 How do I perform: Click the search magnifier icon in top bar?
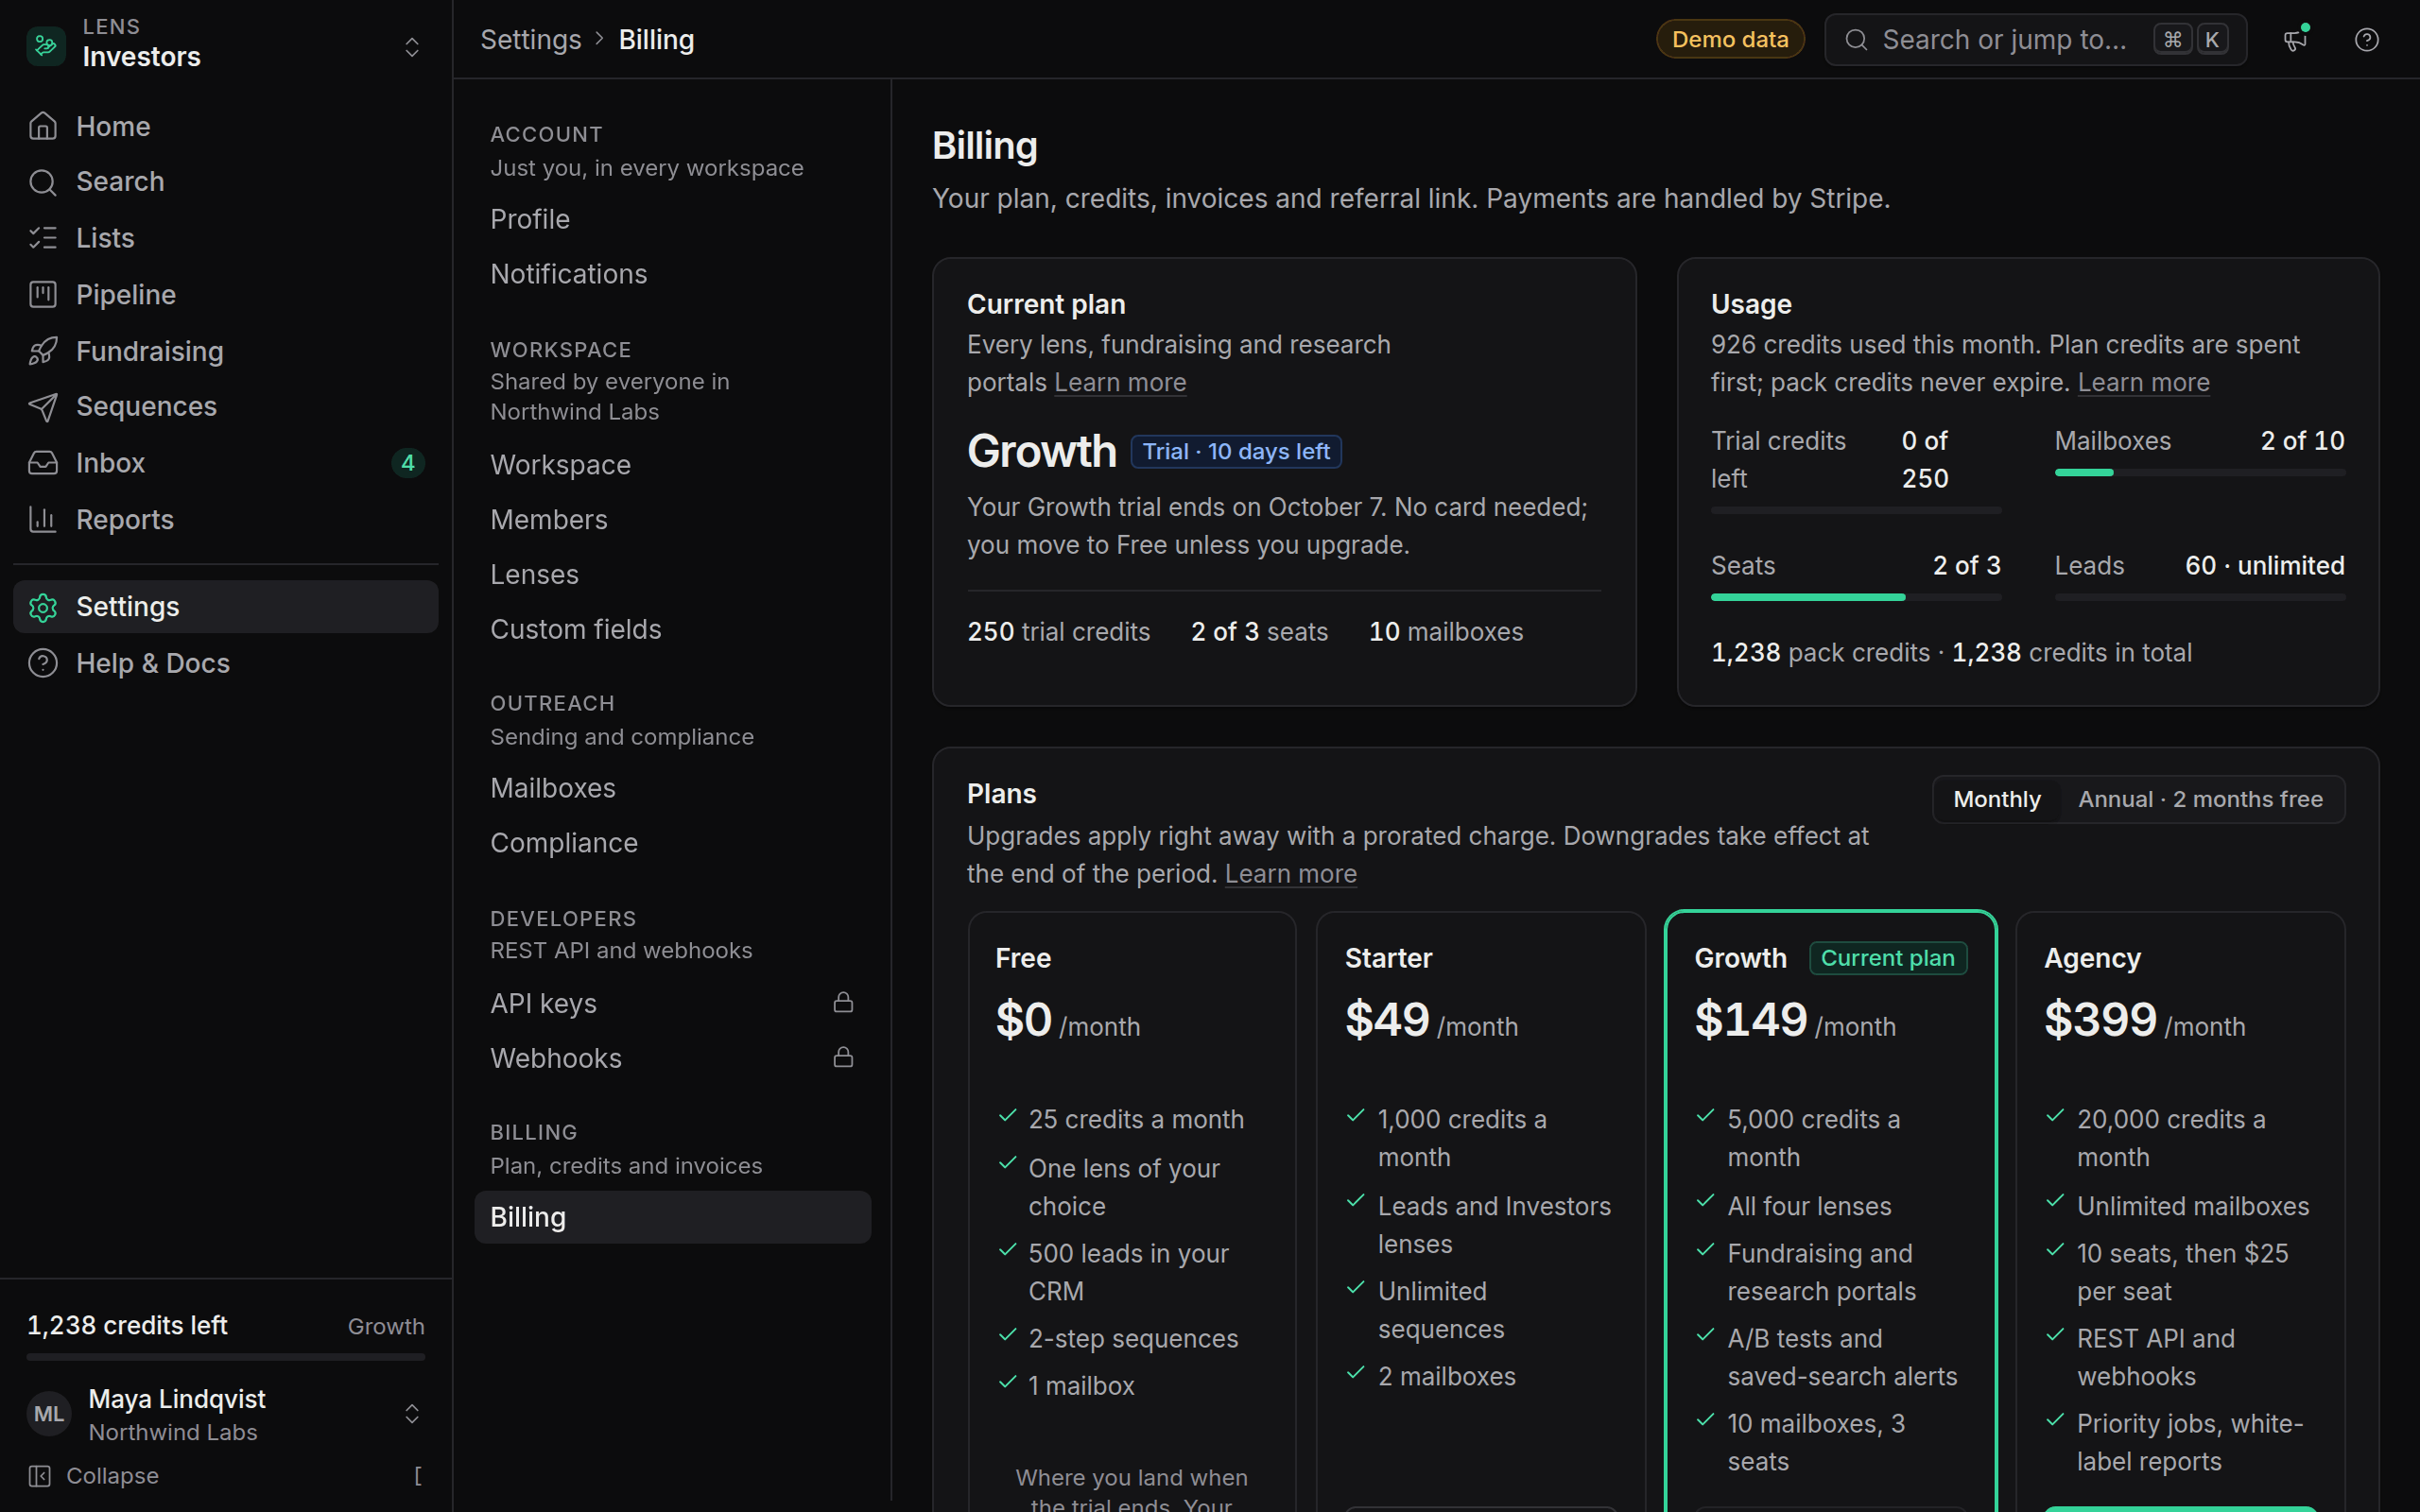click(x=1856, y=40)
